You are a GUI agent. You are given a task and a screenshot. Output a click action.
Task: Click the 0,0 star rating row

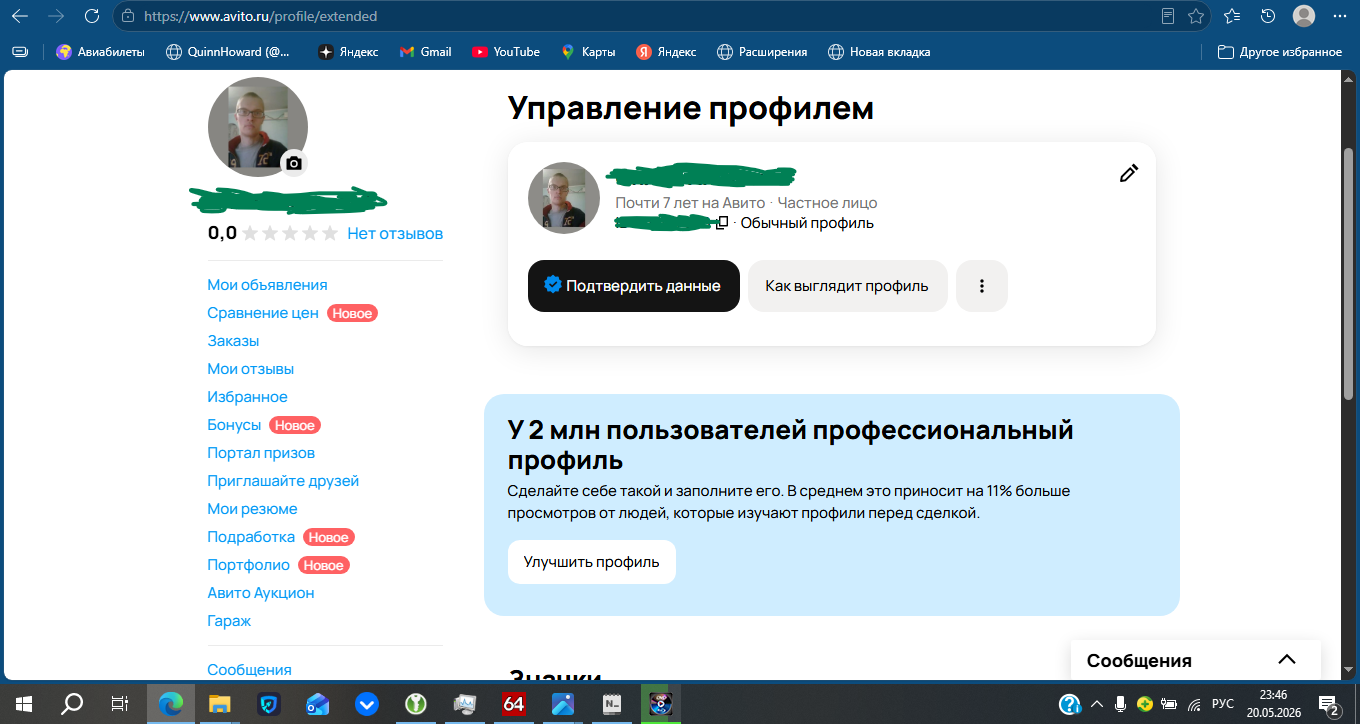[x=275, y=233]
